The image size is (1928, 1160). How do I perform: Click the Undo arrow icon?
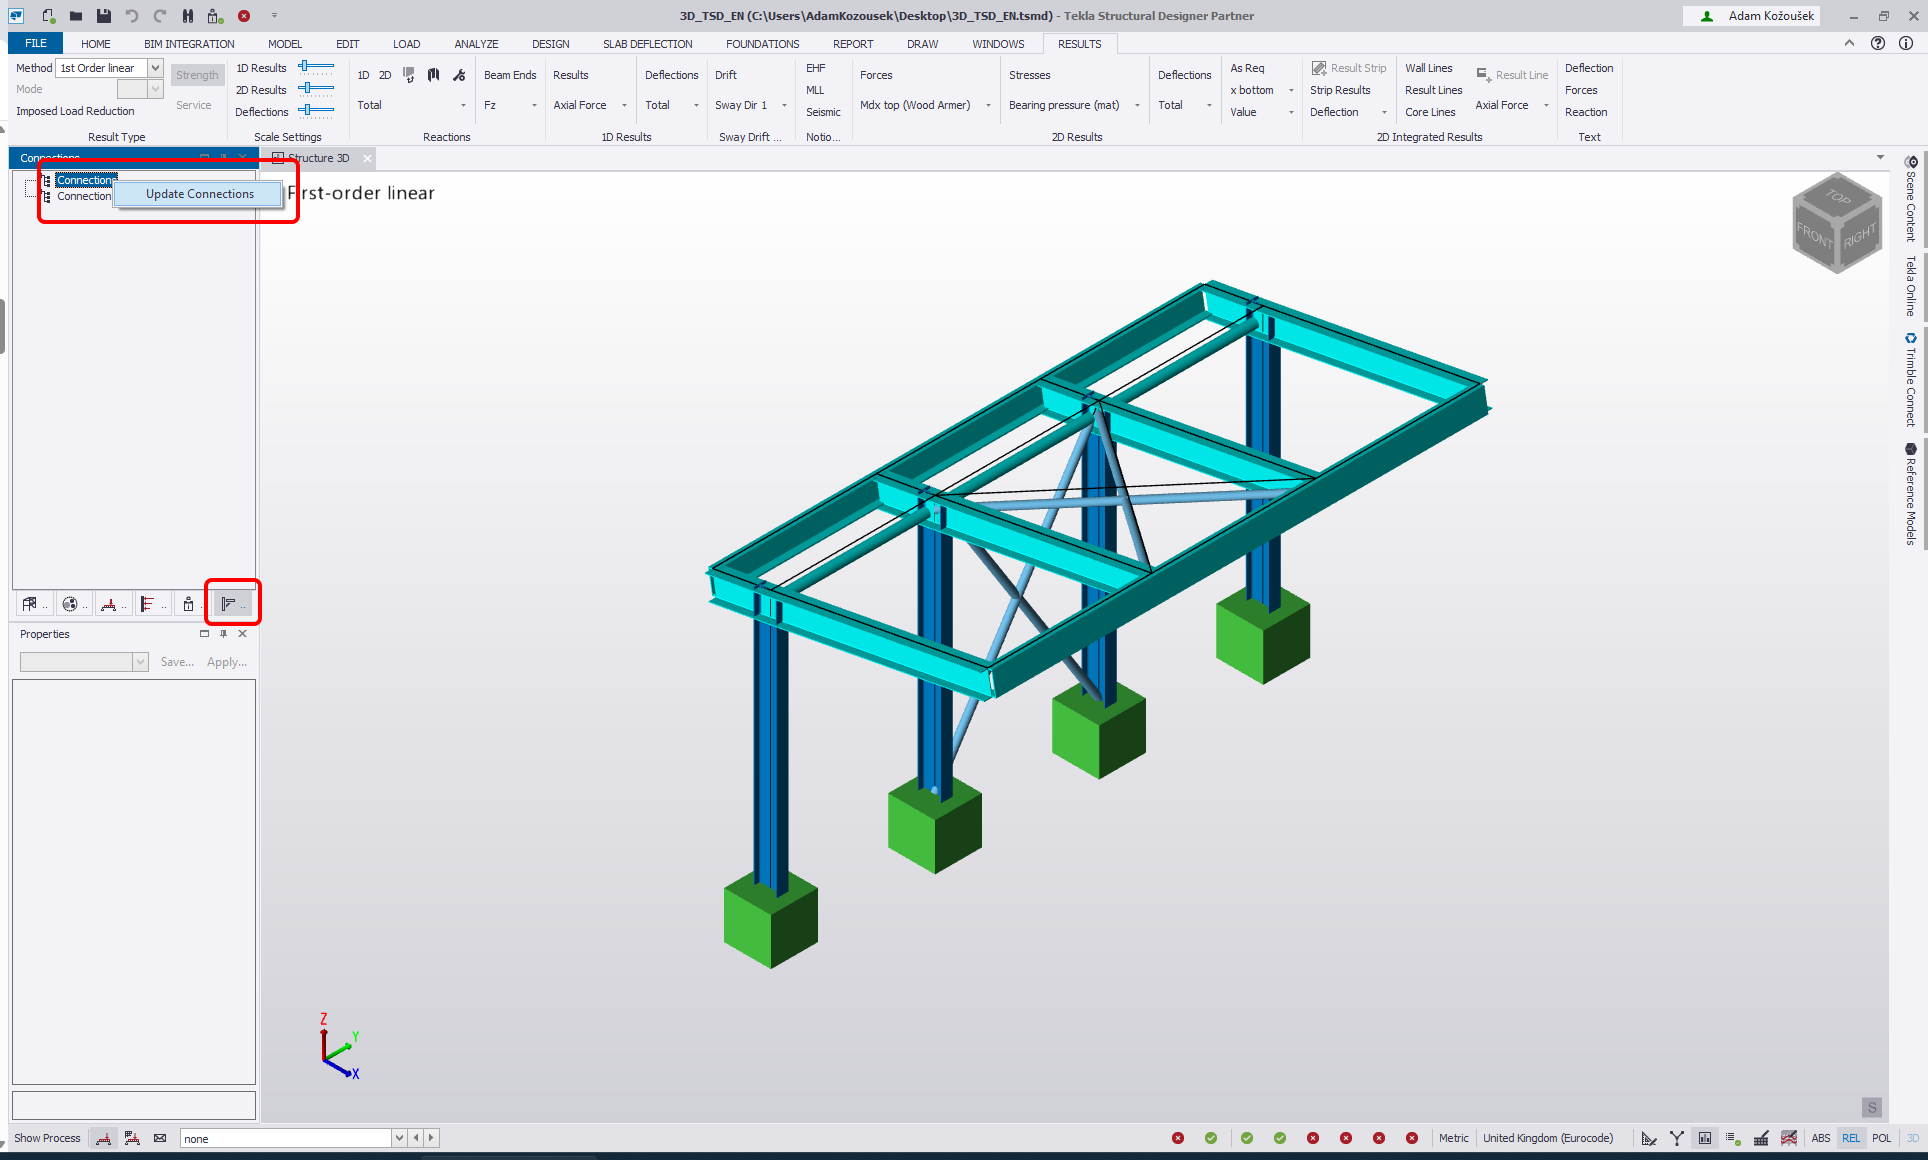131,16
